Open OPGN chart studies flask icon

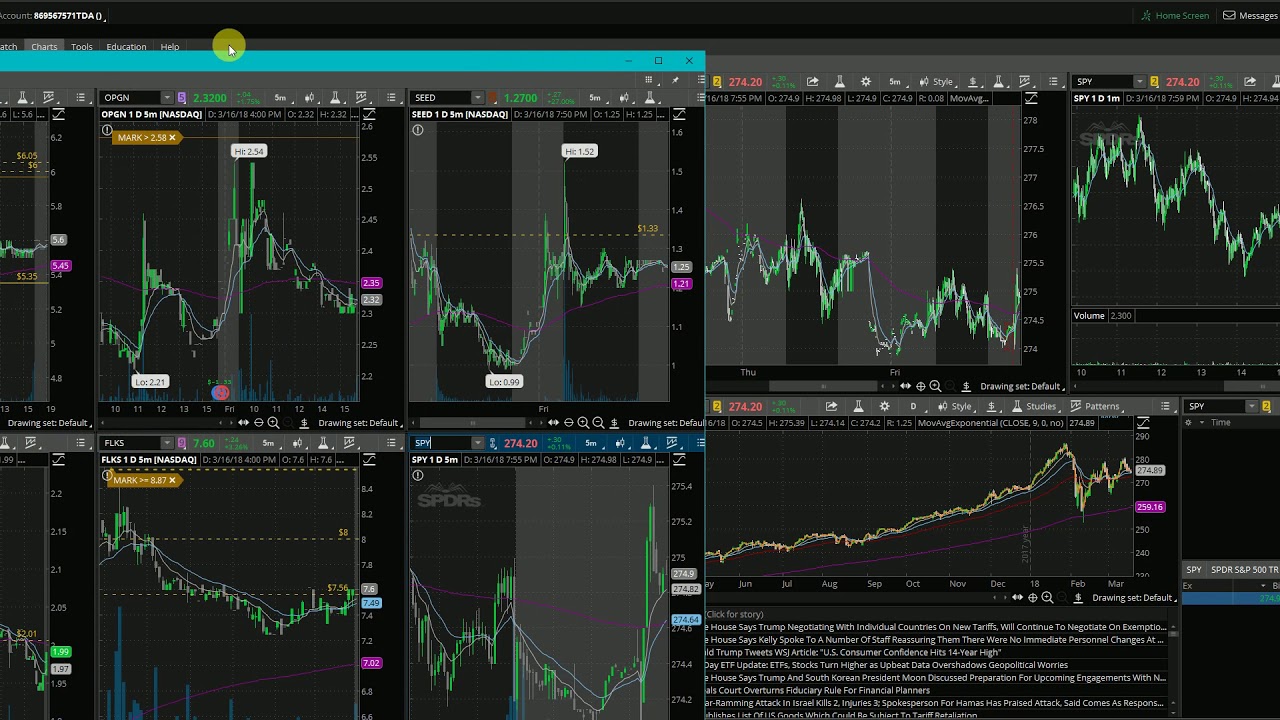[x=335, y=98]
